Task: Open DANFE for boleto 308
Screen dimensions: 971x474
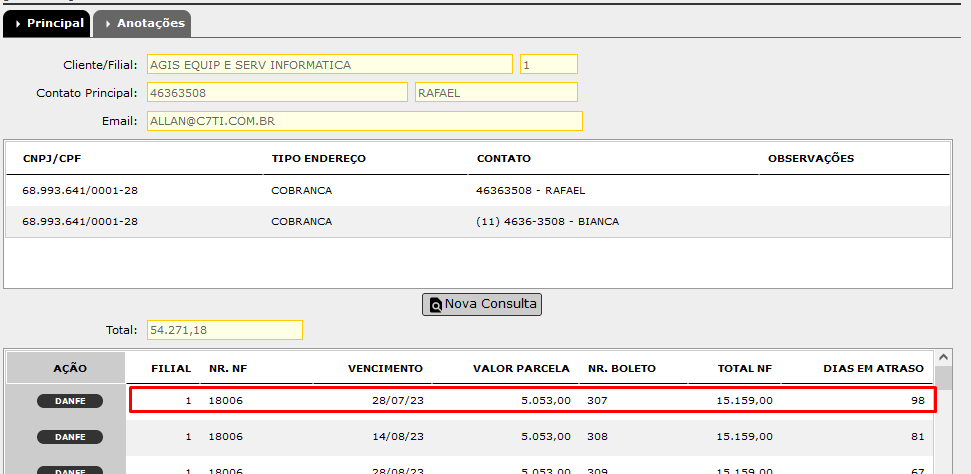Action: coord(70,437)
